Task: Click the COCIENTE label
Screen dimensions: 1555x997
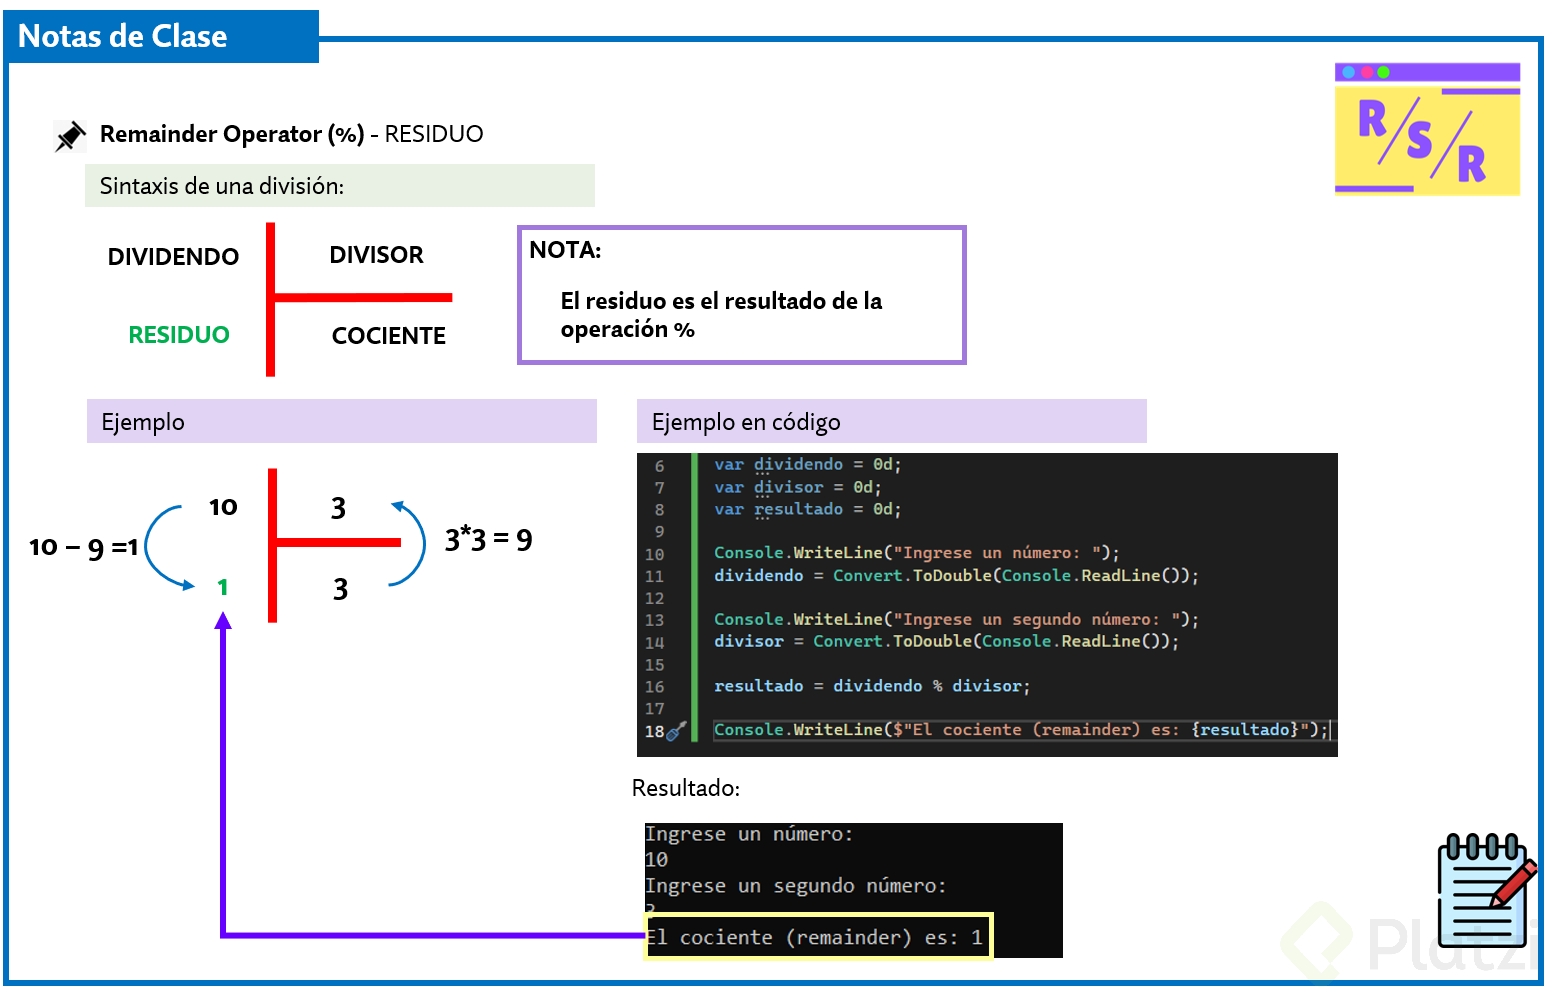Action: (x=389, y=336)
